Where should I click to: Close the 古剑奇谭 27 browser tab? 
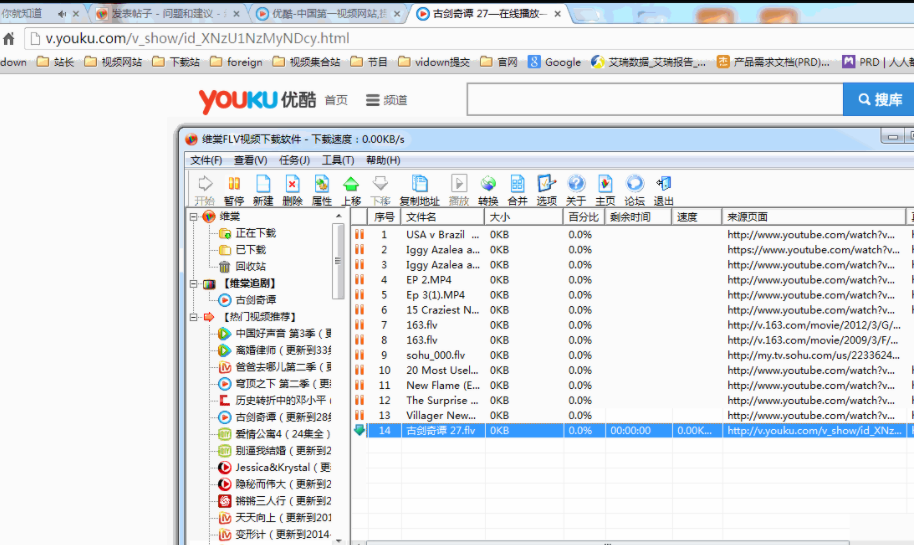click(x=557, y=13)
